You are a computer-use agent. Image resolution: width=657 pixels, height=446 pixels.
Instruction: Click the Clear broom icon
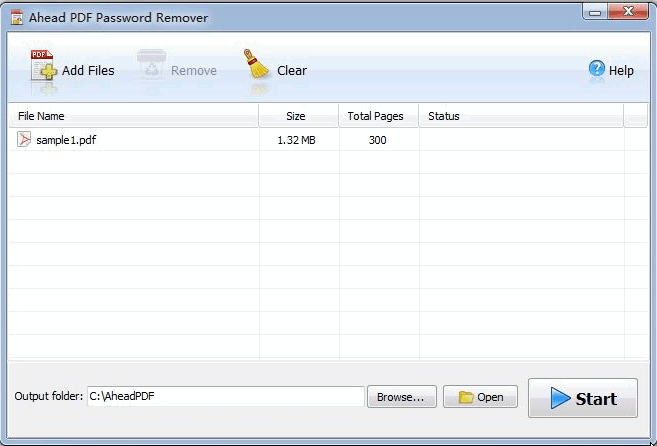click(x=256, y=64)
